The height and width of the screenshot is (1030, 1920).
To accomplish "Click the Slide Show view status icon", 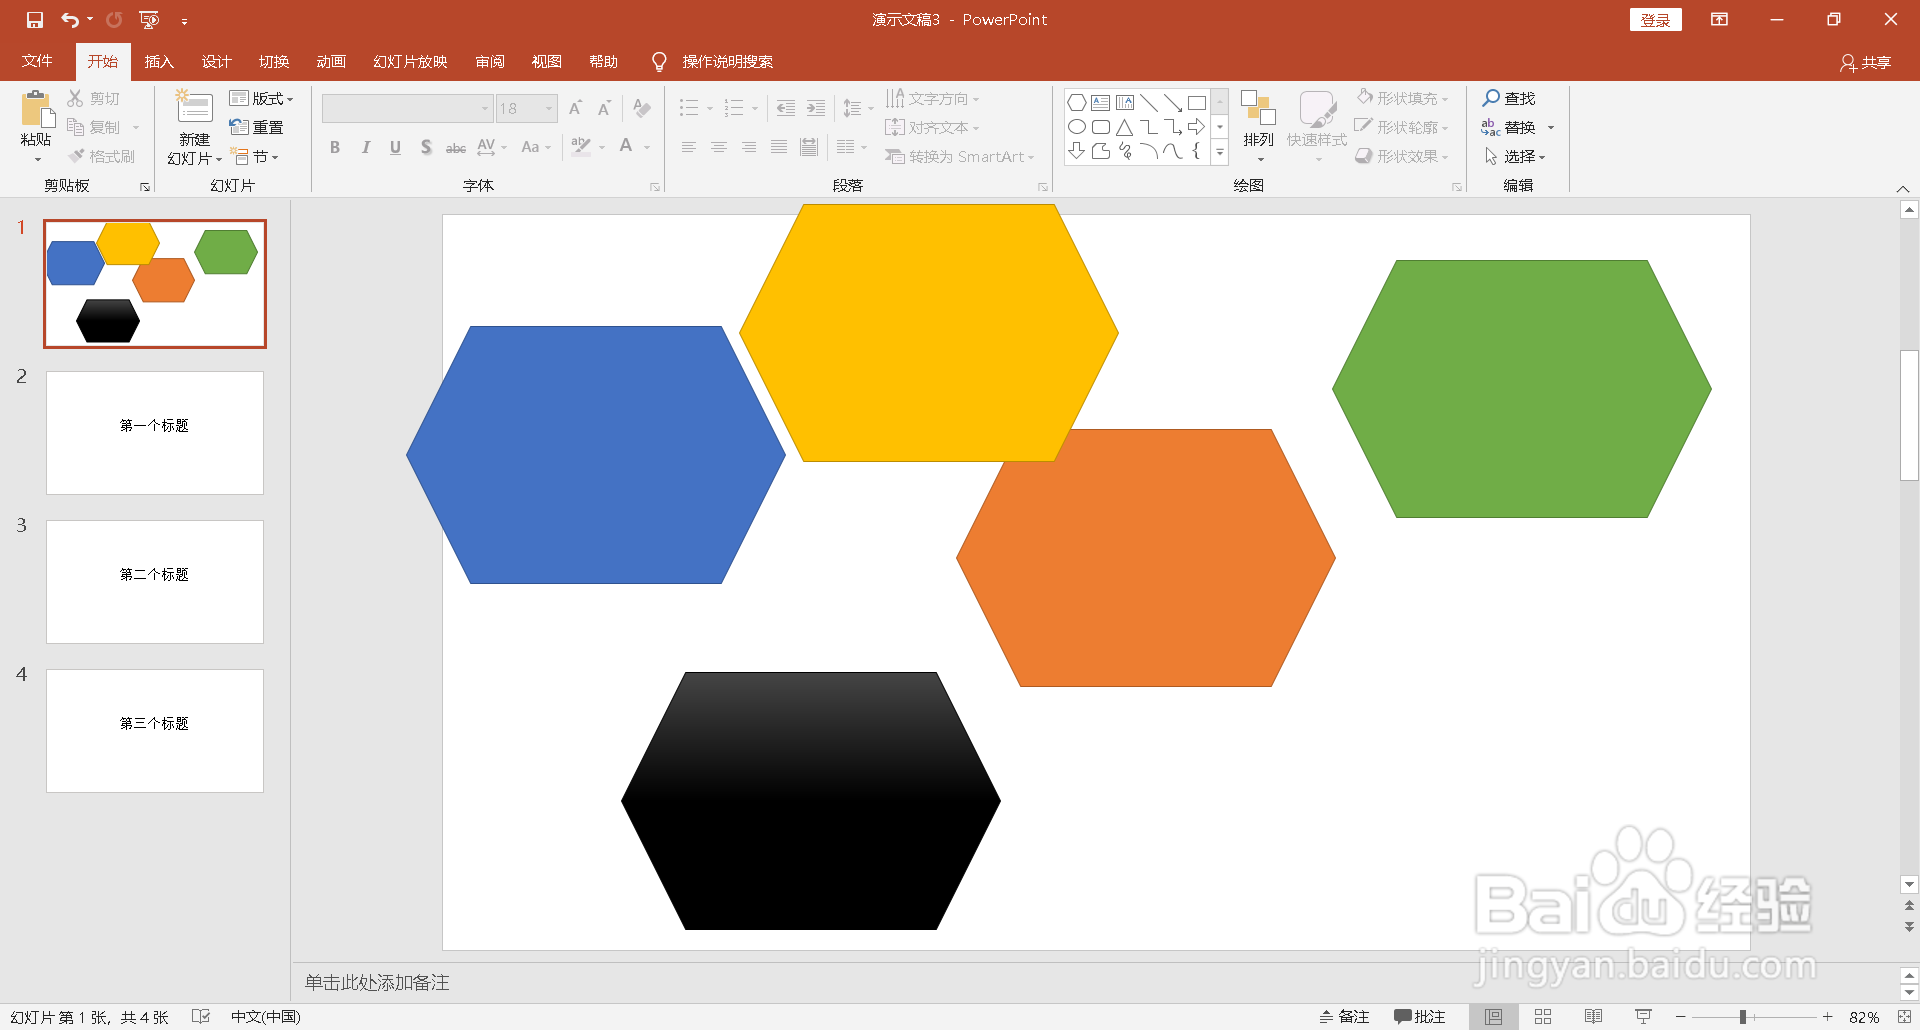I will (1643, 1017).
